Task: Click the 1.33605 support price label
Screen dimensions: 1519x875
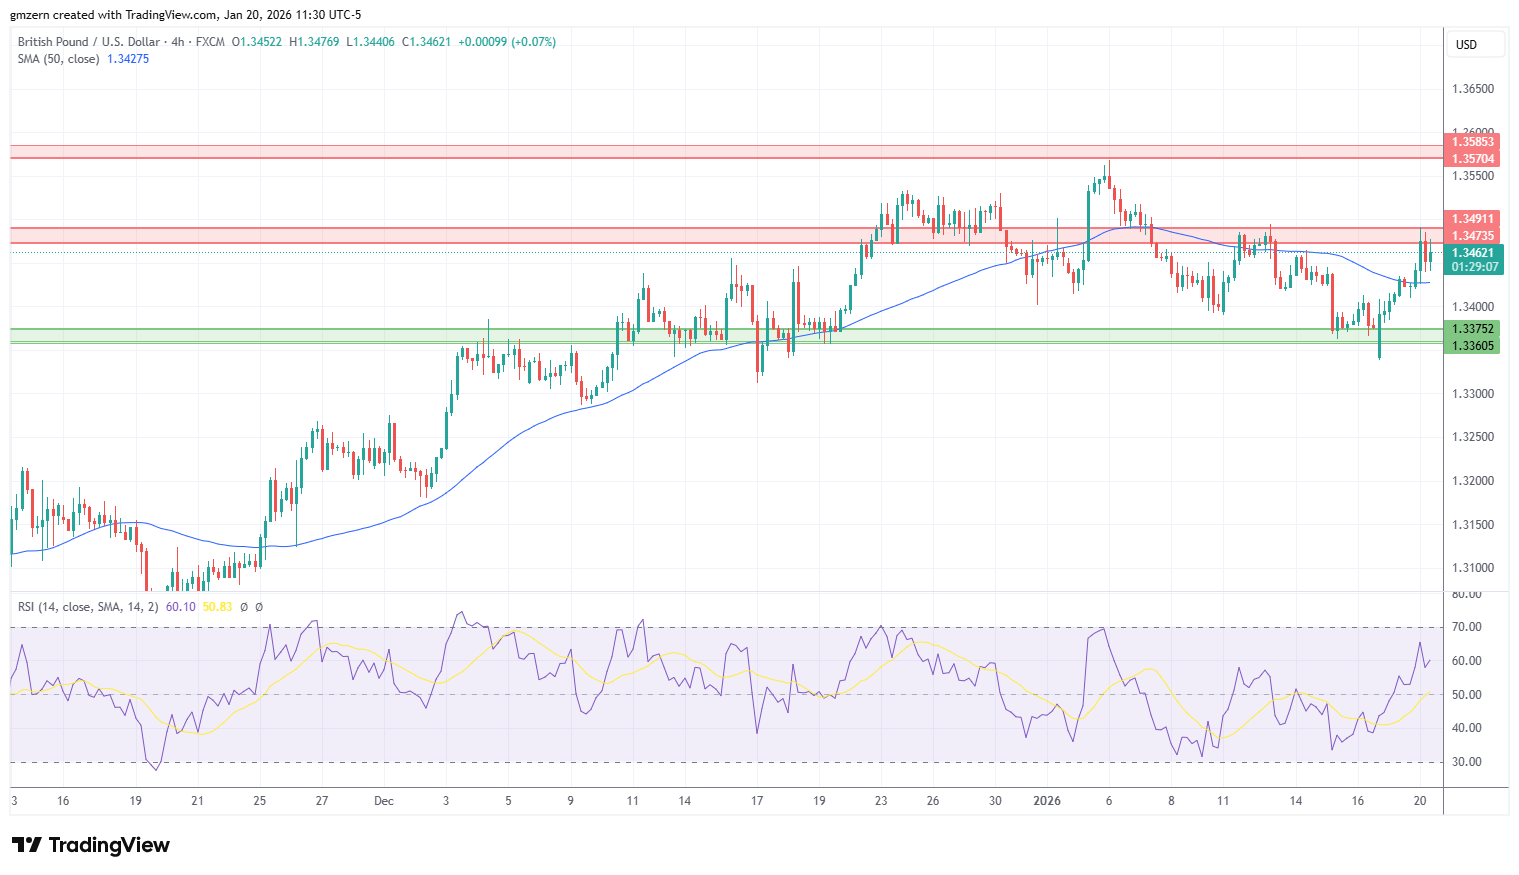Action: (x=1473, y=346)
